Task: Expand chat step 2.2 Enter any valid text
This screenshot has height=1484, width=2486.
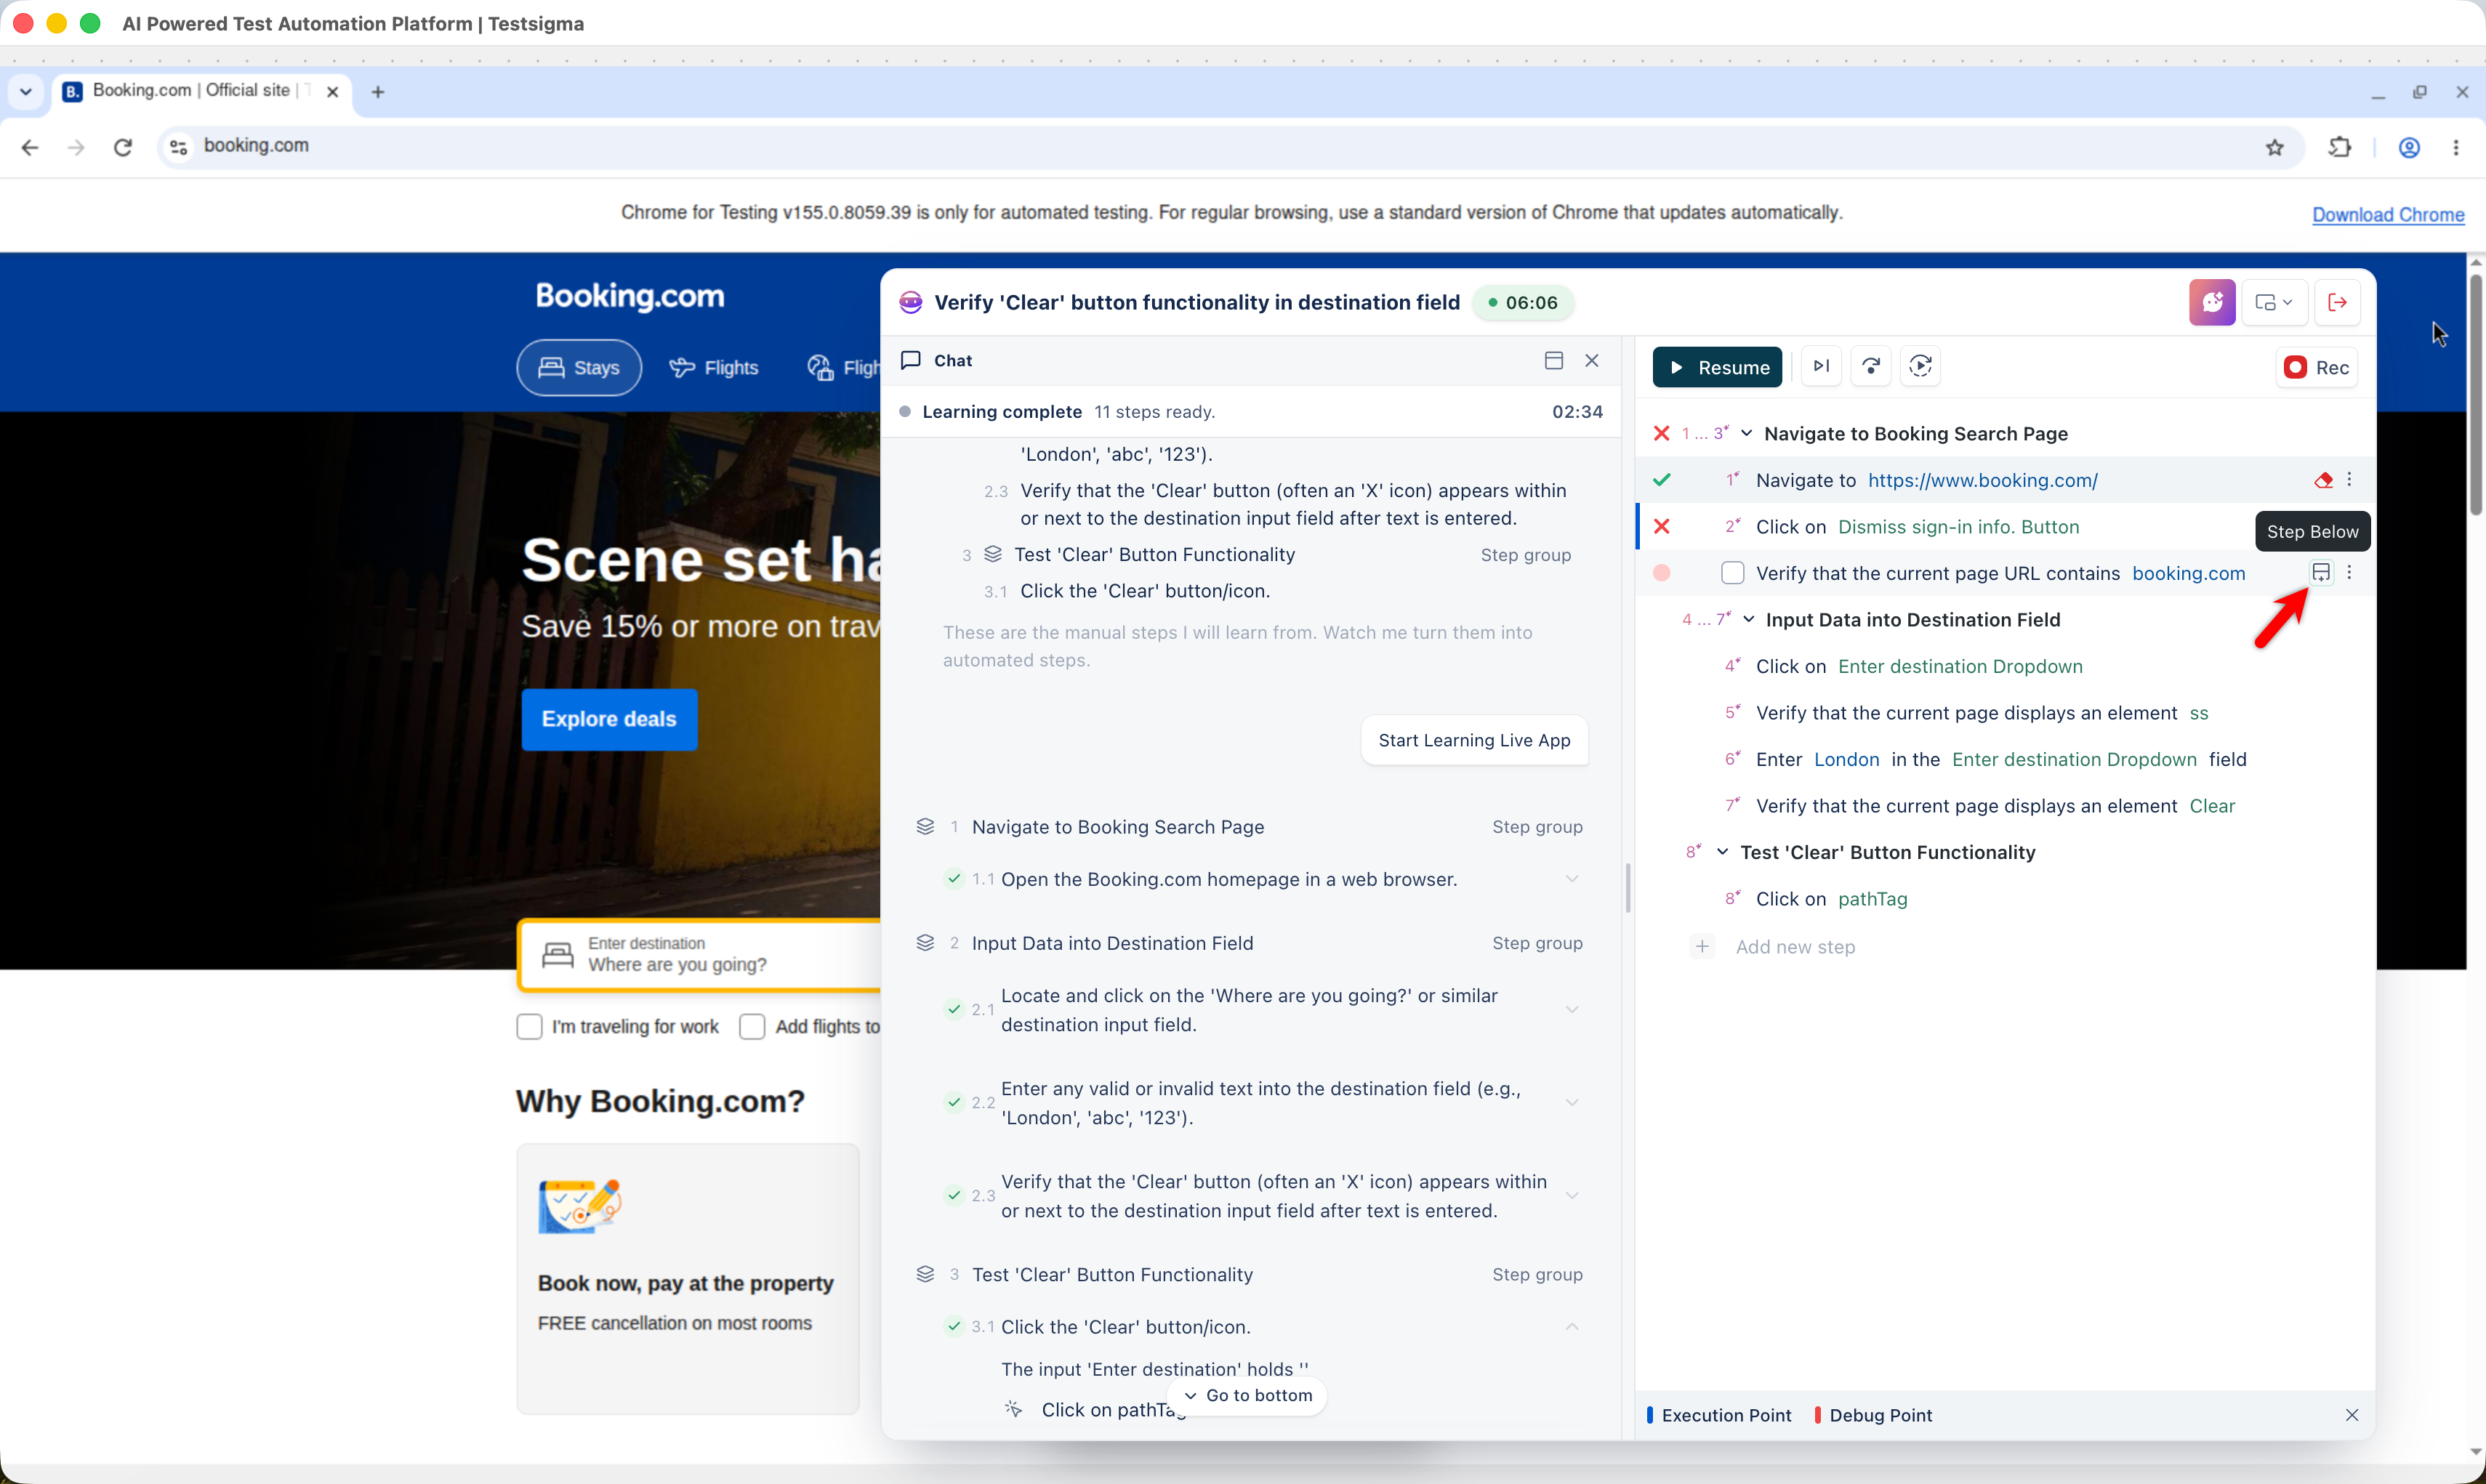Action: (1572, 1102)
